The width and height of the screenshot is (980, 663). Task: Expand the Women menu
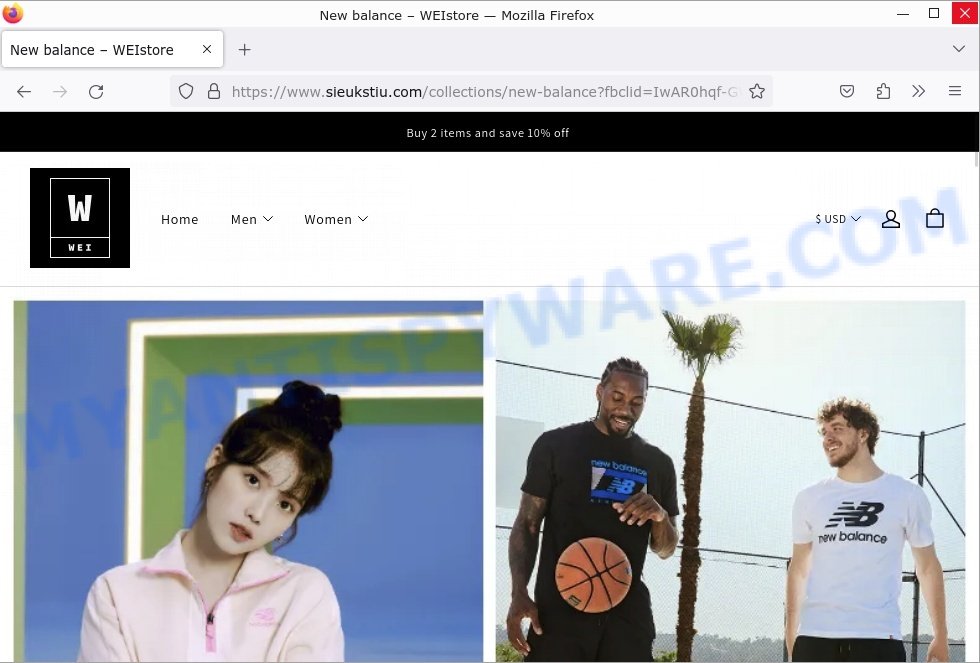pos(336,219)
